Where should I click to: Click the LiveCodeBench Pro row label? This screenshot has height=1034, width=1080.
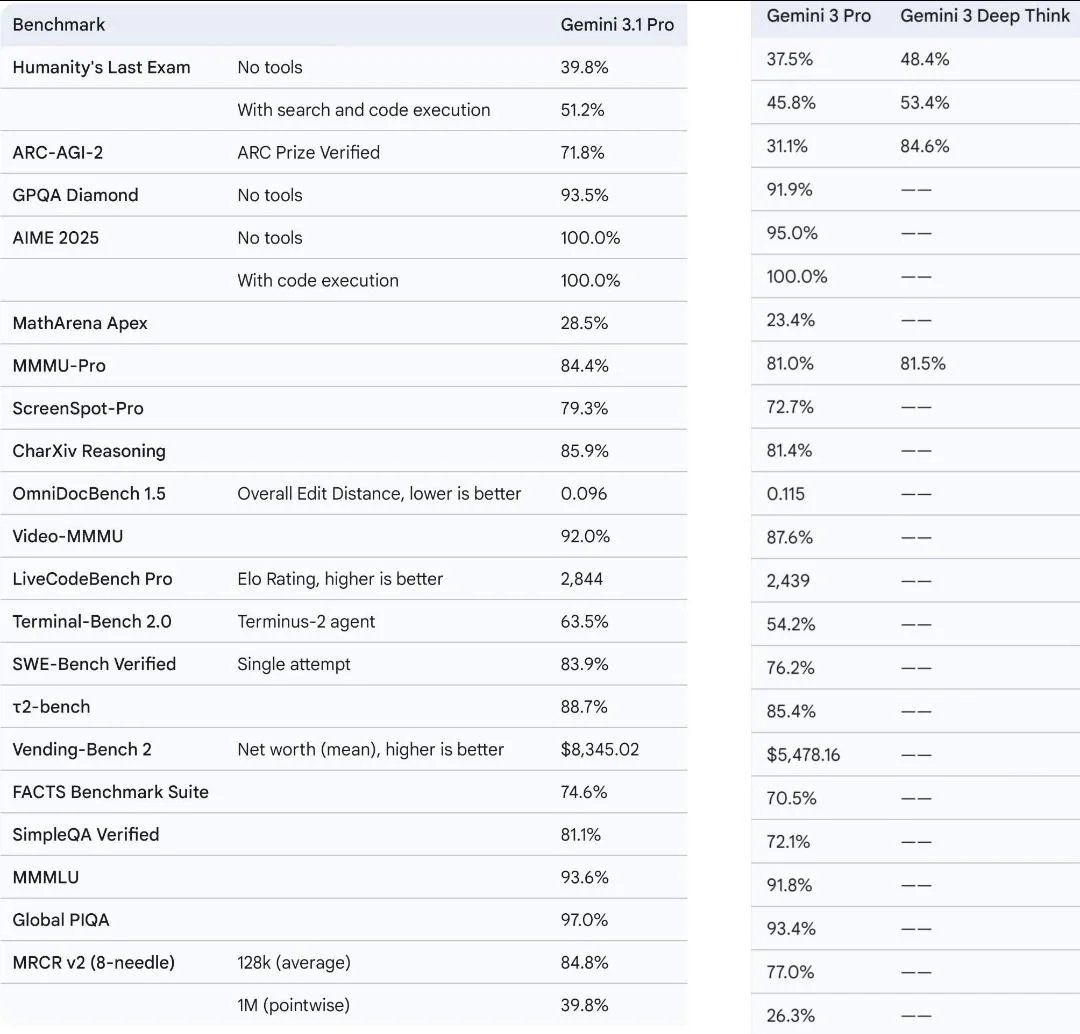click(x=92, y=578)
